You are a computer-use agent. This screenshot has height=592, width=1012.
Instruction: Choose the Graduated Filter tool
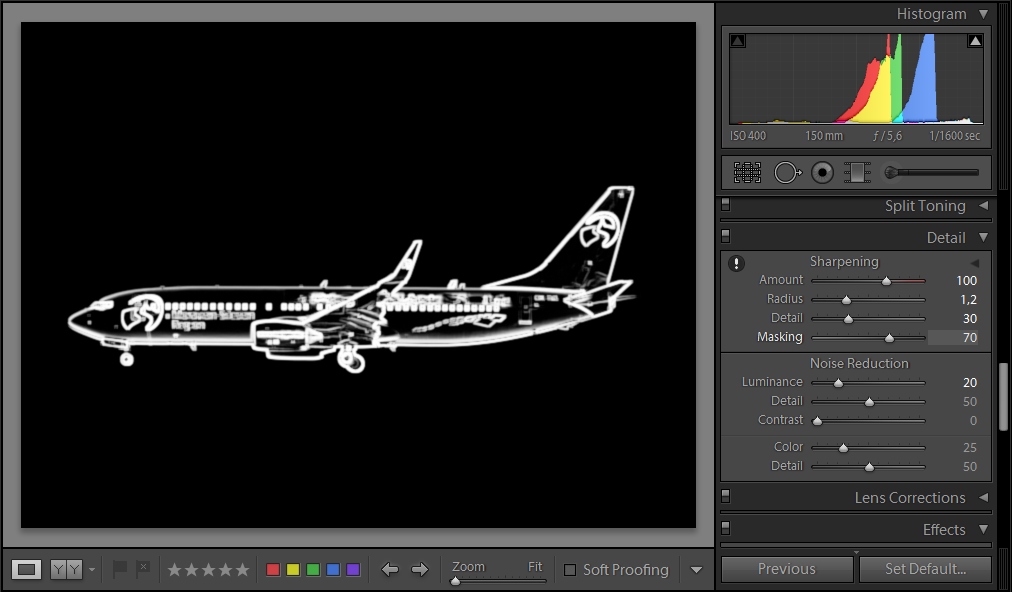856,172
